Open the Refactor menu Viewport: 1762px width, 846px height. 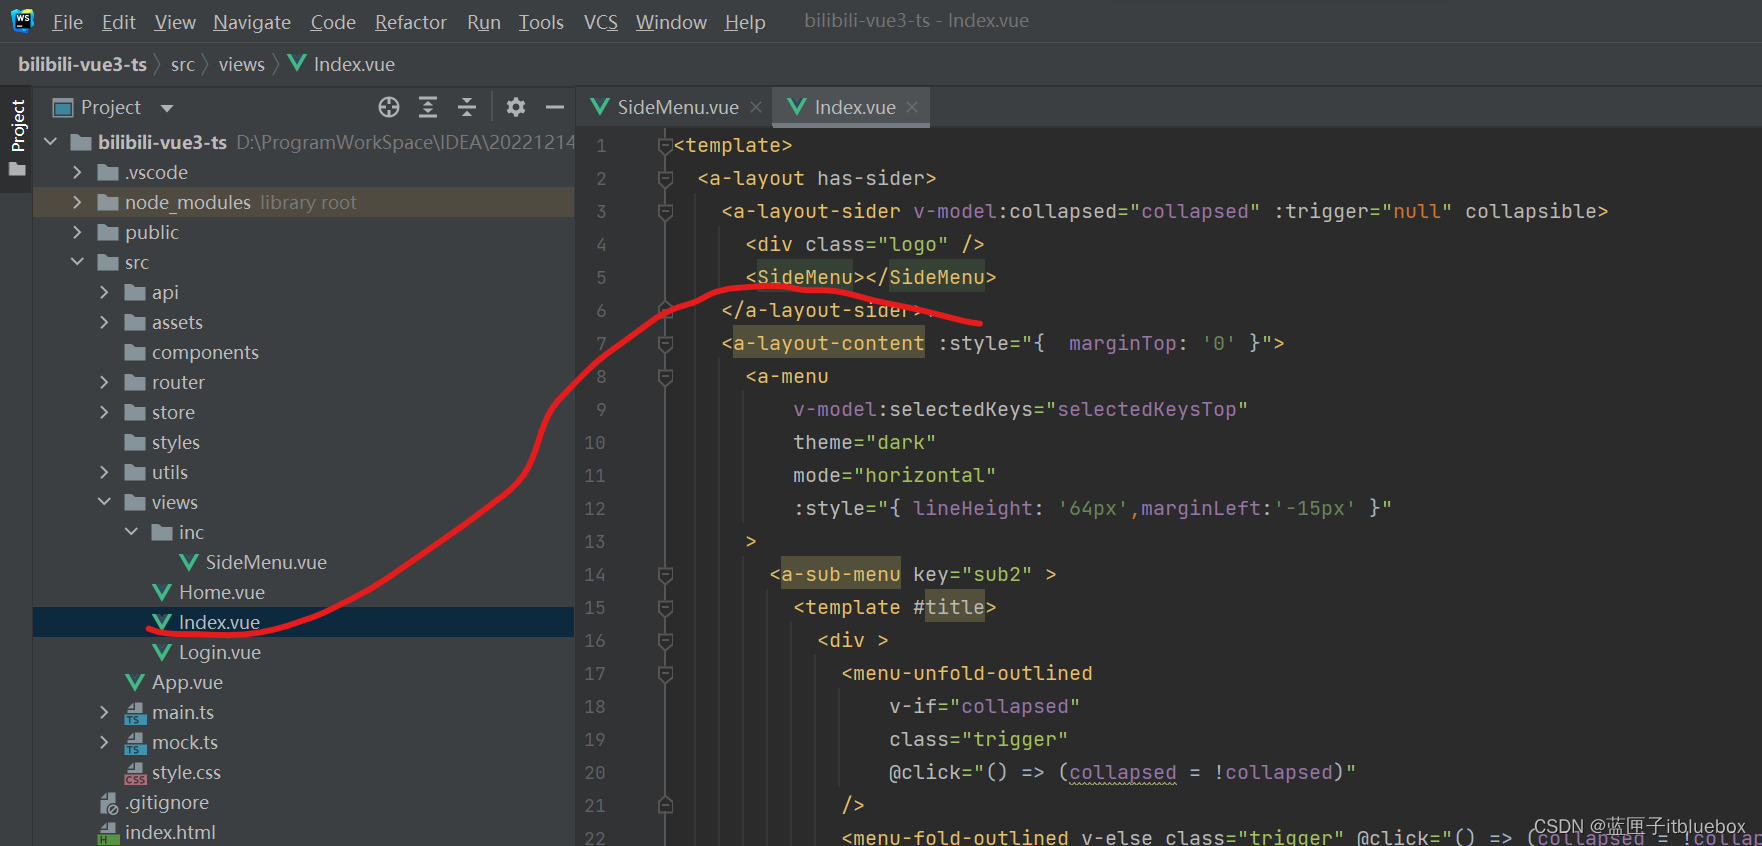click(410, 22)
